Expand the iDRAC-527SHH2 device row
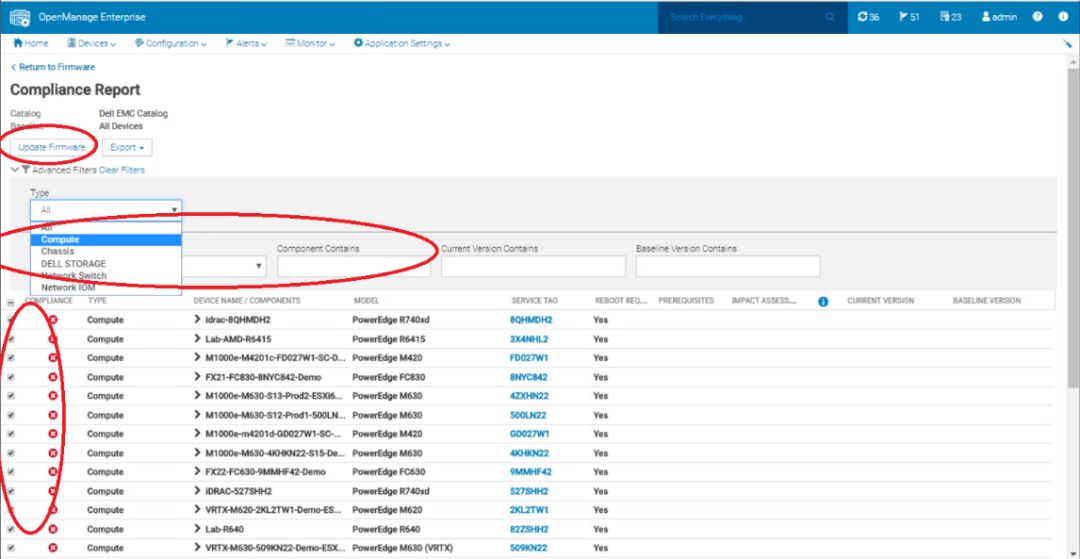The image size is (1080, 559). 197,492
